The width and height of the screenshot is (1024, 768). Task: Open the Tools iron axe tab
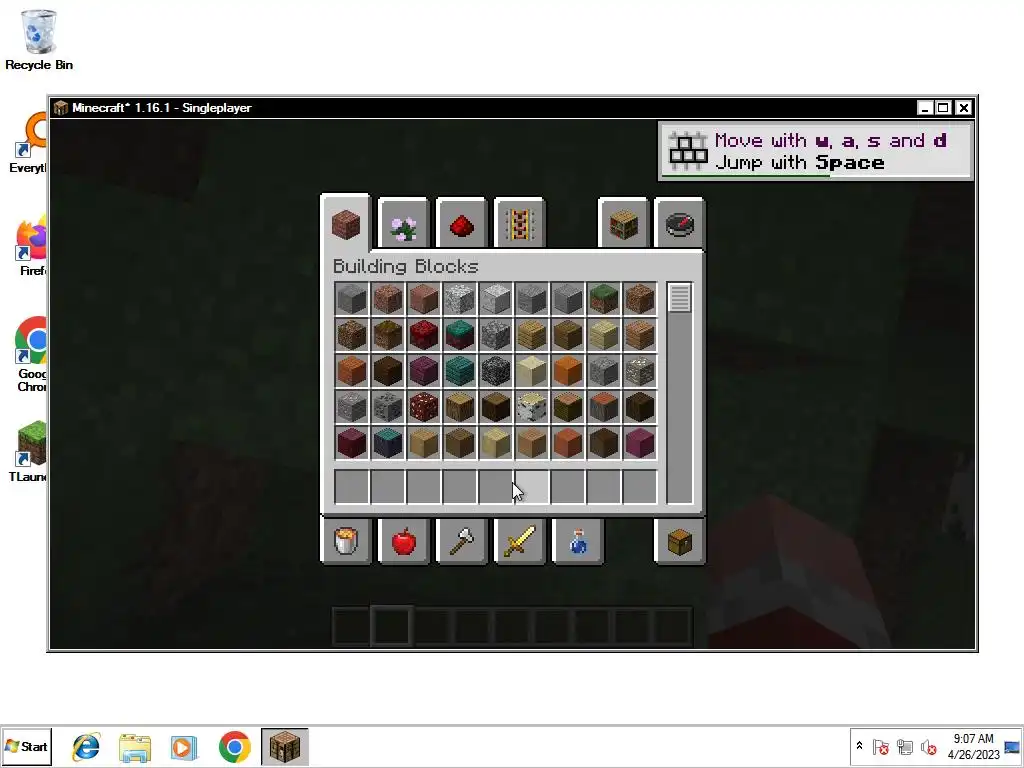click(x=462, y=541)
